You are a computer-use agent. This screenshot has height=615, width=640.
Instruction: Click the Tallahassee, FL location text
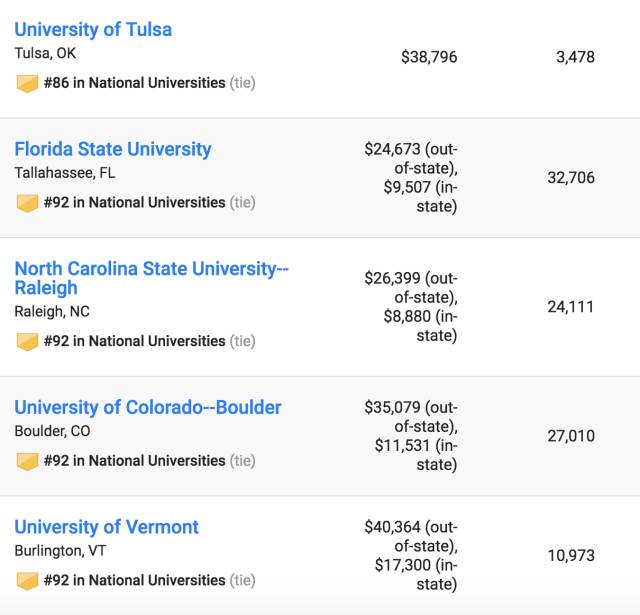[65, 172]
